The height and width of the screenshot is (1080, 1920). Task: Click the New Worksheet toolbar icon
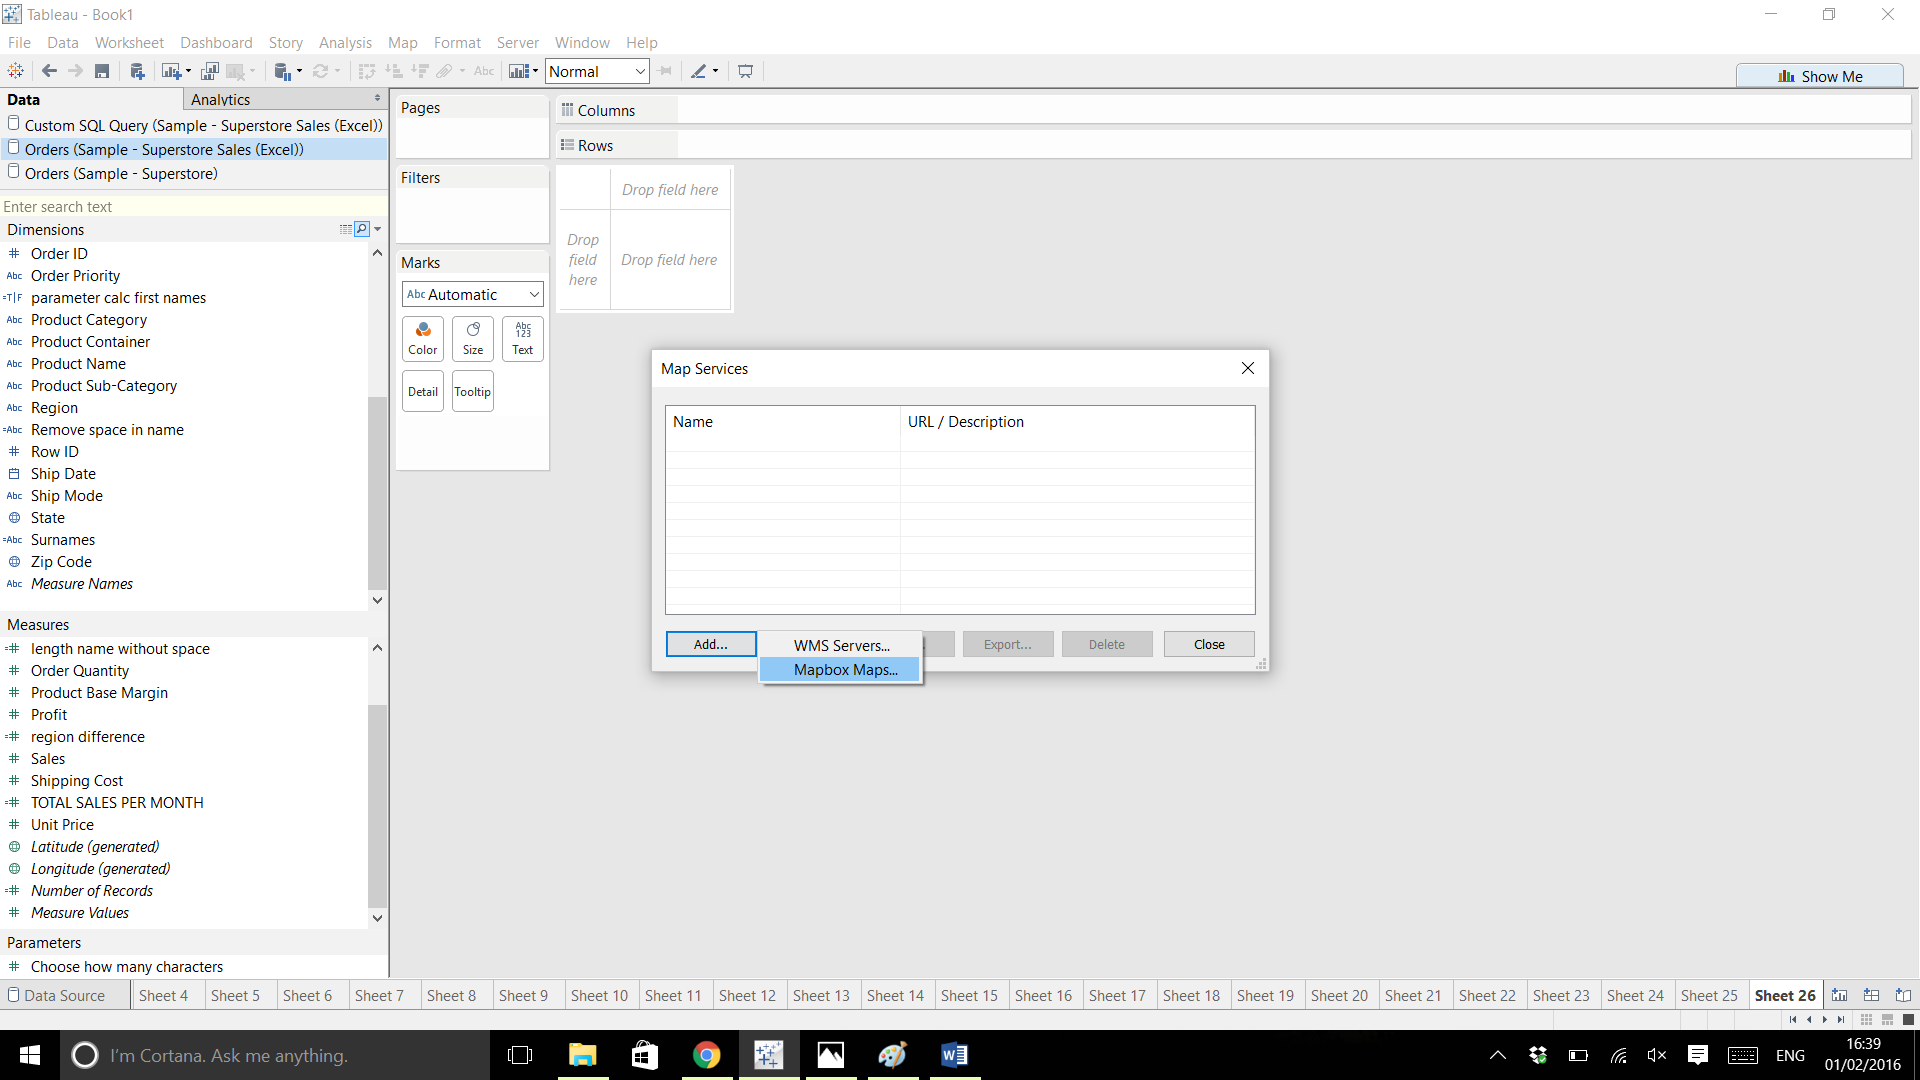tap(171, 71)
